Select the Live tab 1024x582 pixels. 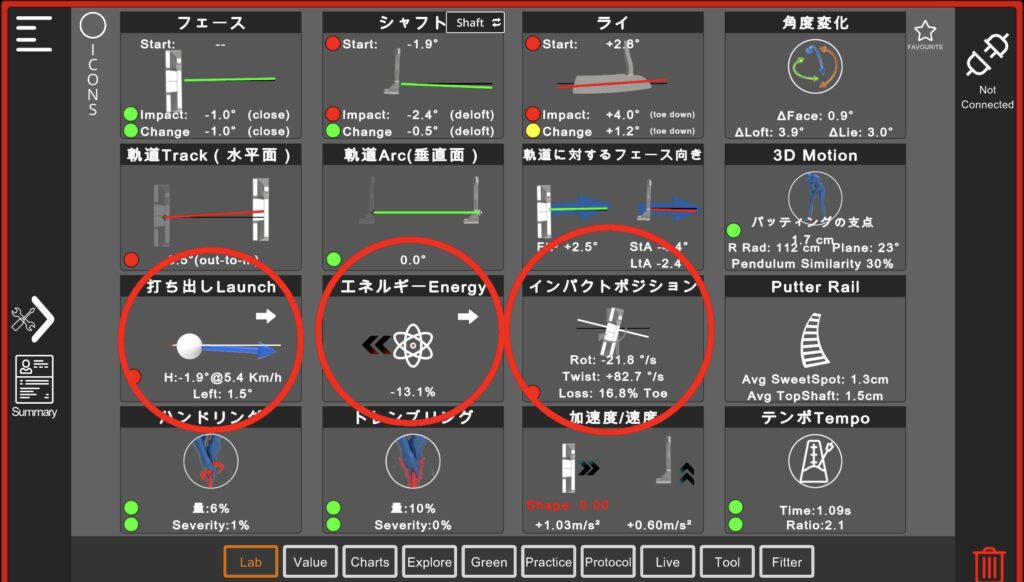667,562
